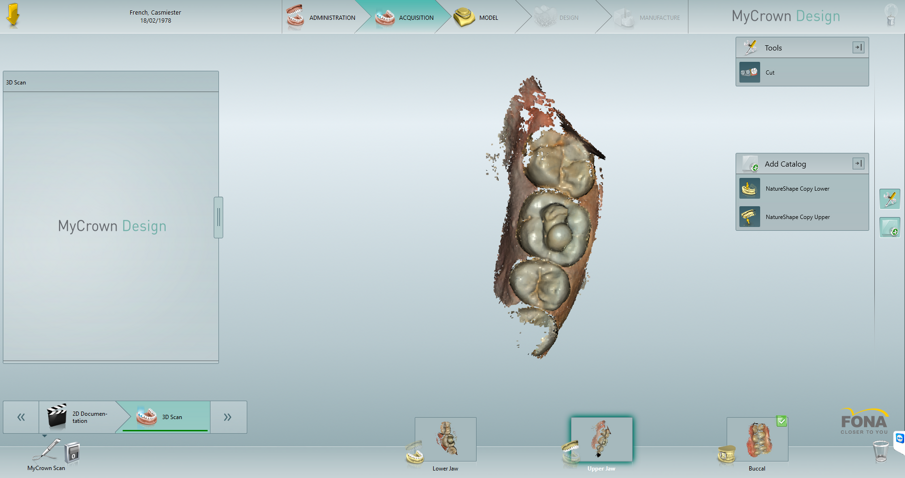Select the Lower Jaw scan thumbnail
Viewport: 905px width, 478px height.
tap(445, 440)
